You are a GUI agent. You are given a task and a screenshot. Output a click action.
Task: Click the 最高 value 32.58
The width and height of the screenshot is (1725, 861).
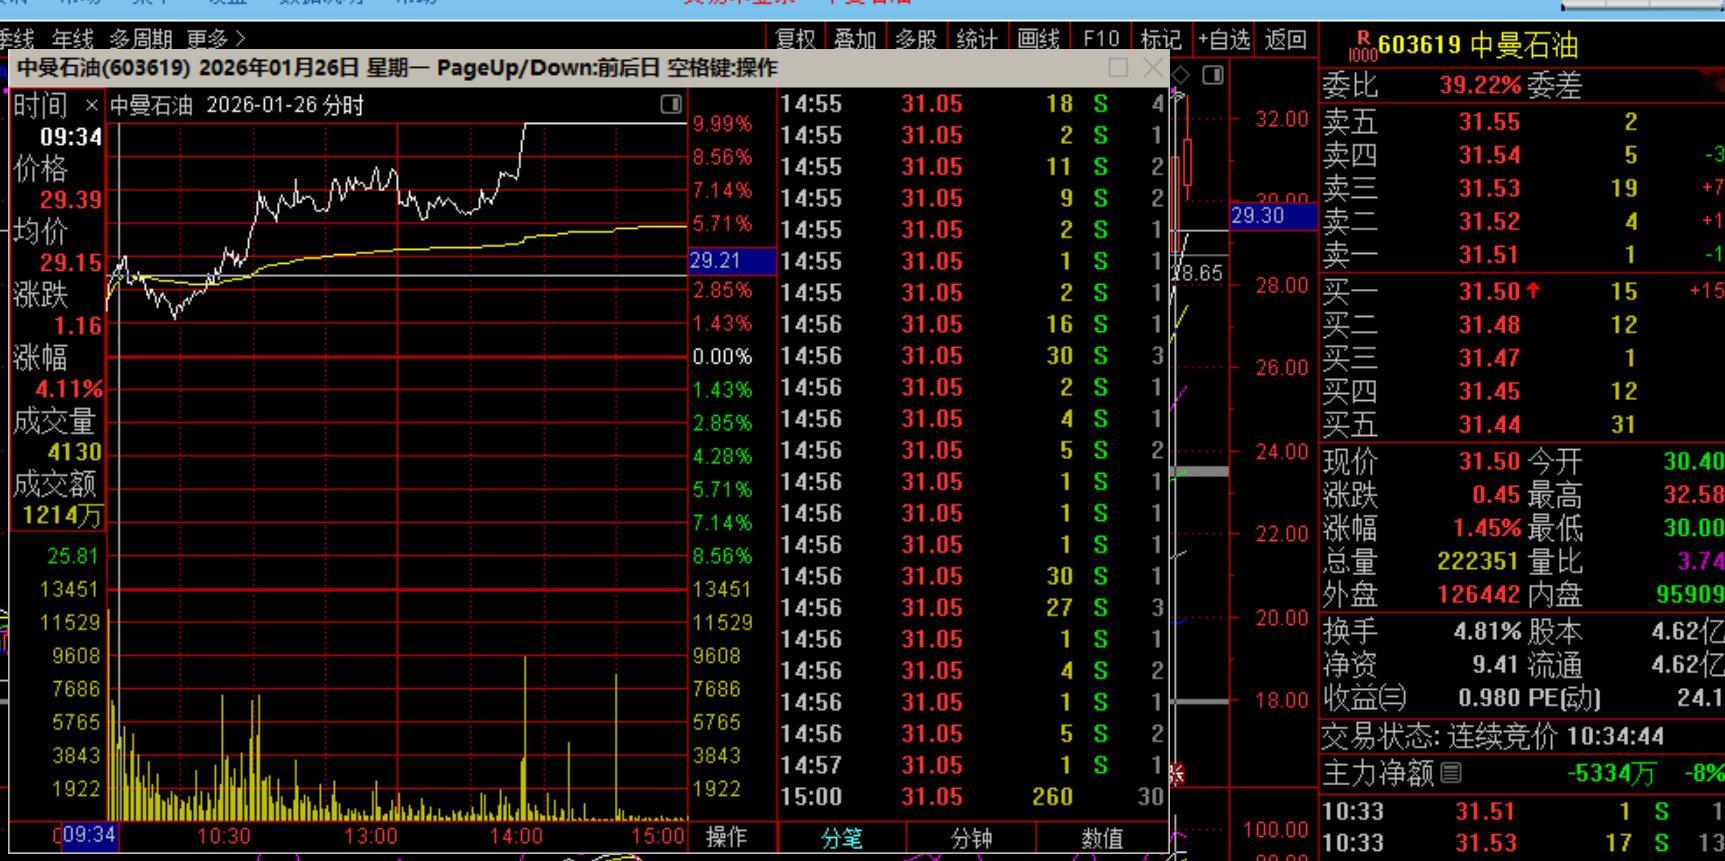[x=1694, y=495]
